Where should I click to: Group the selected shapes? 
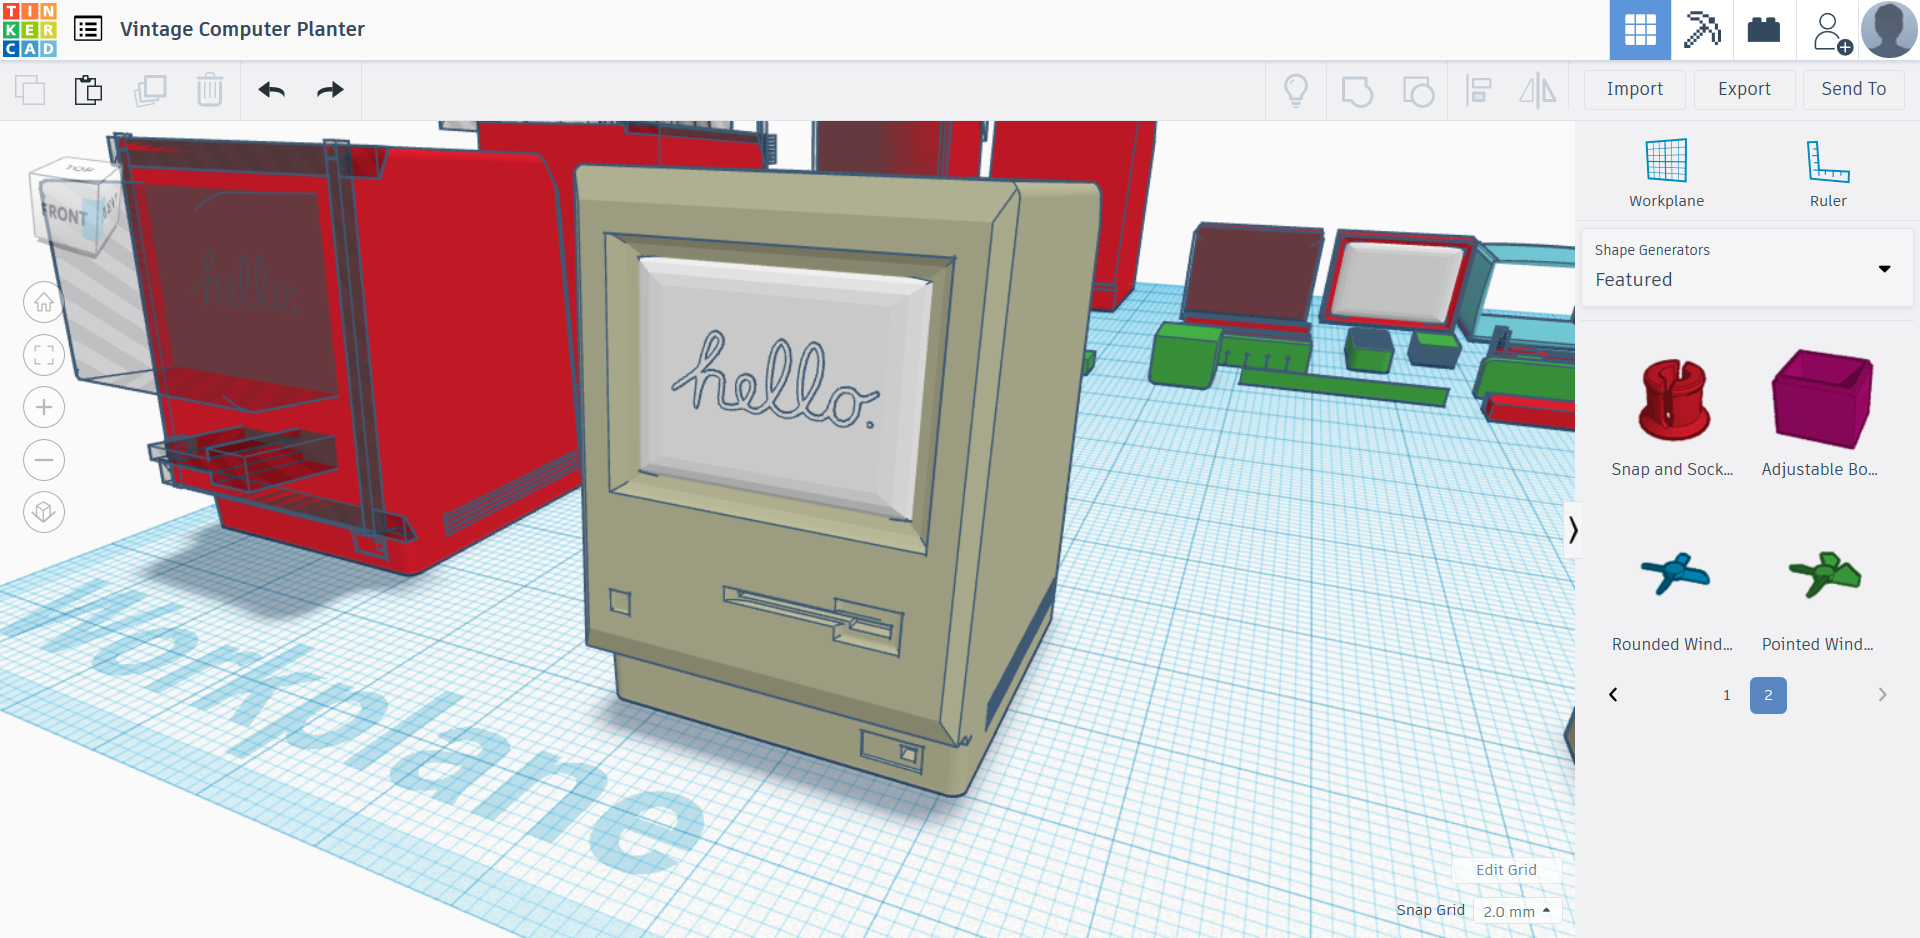coord(1357,91)
